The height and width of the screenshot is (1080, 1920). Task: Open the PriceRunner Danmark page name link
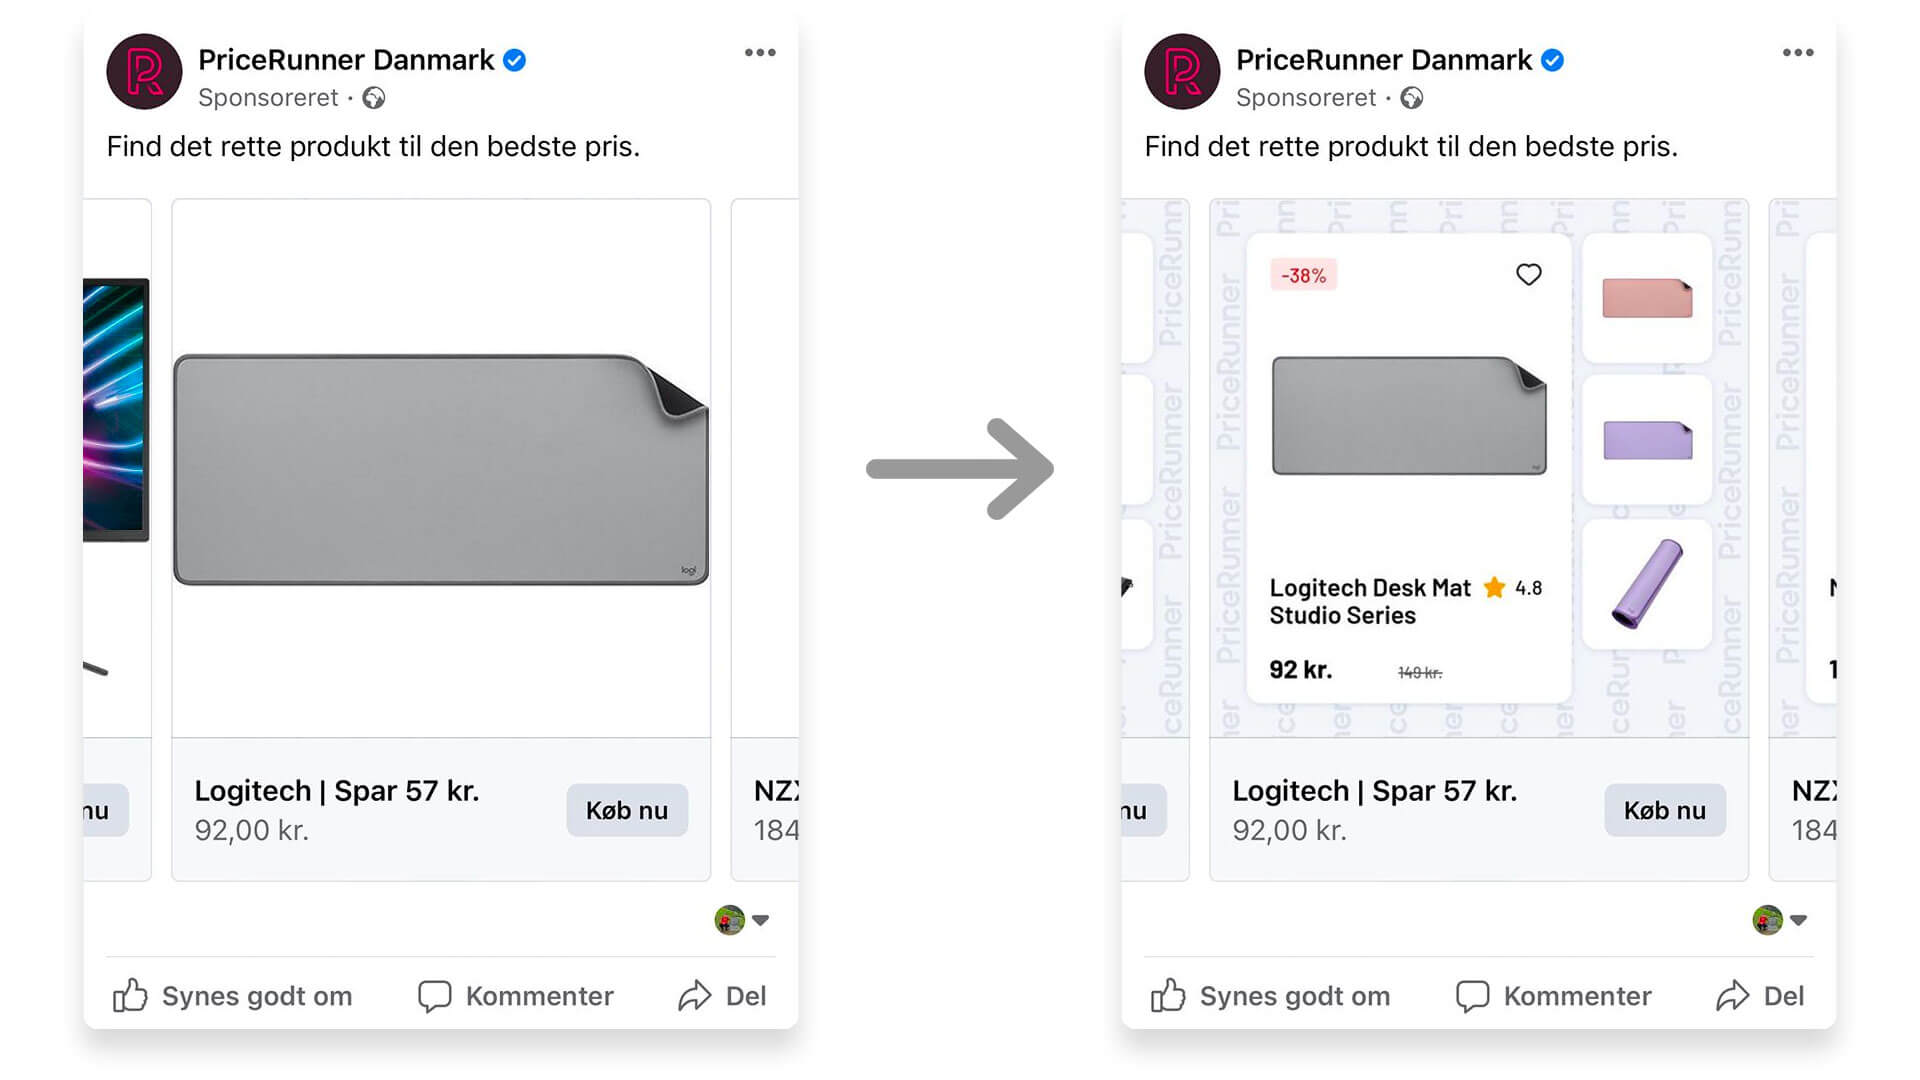(345, 60)
